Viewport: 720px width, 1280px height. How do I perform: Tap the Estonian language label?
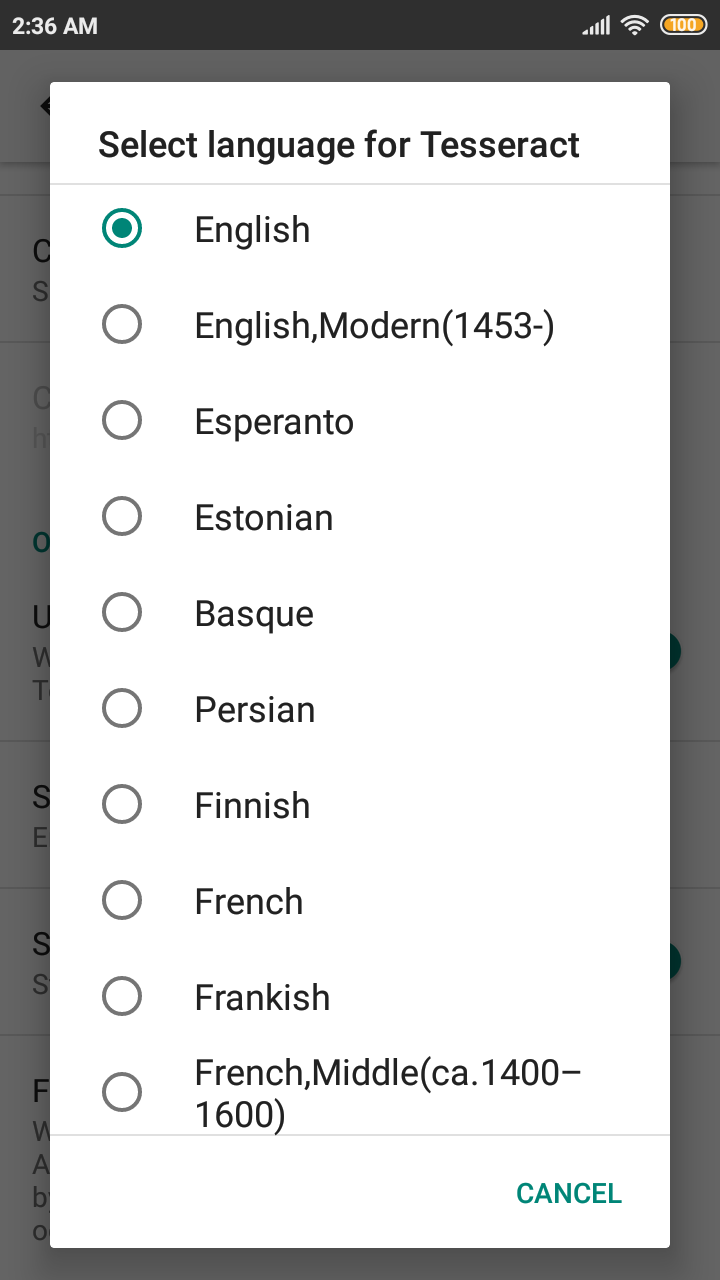tap(264, 518)
